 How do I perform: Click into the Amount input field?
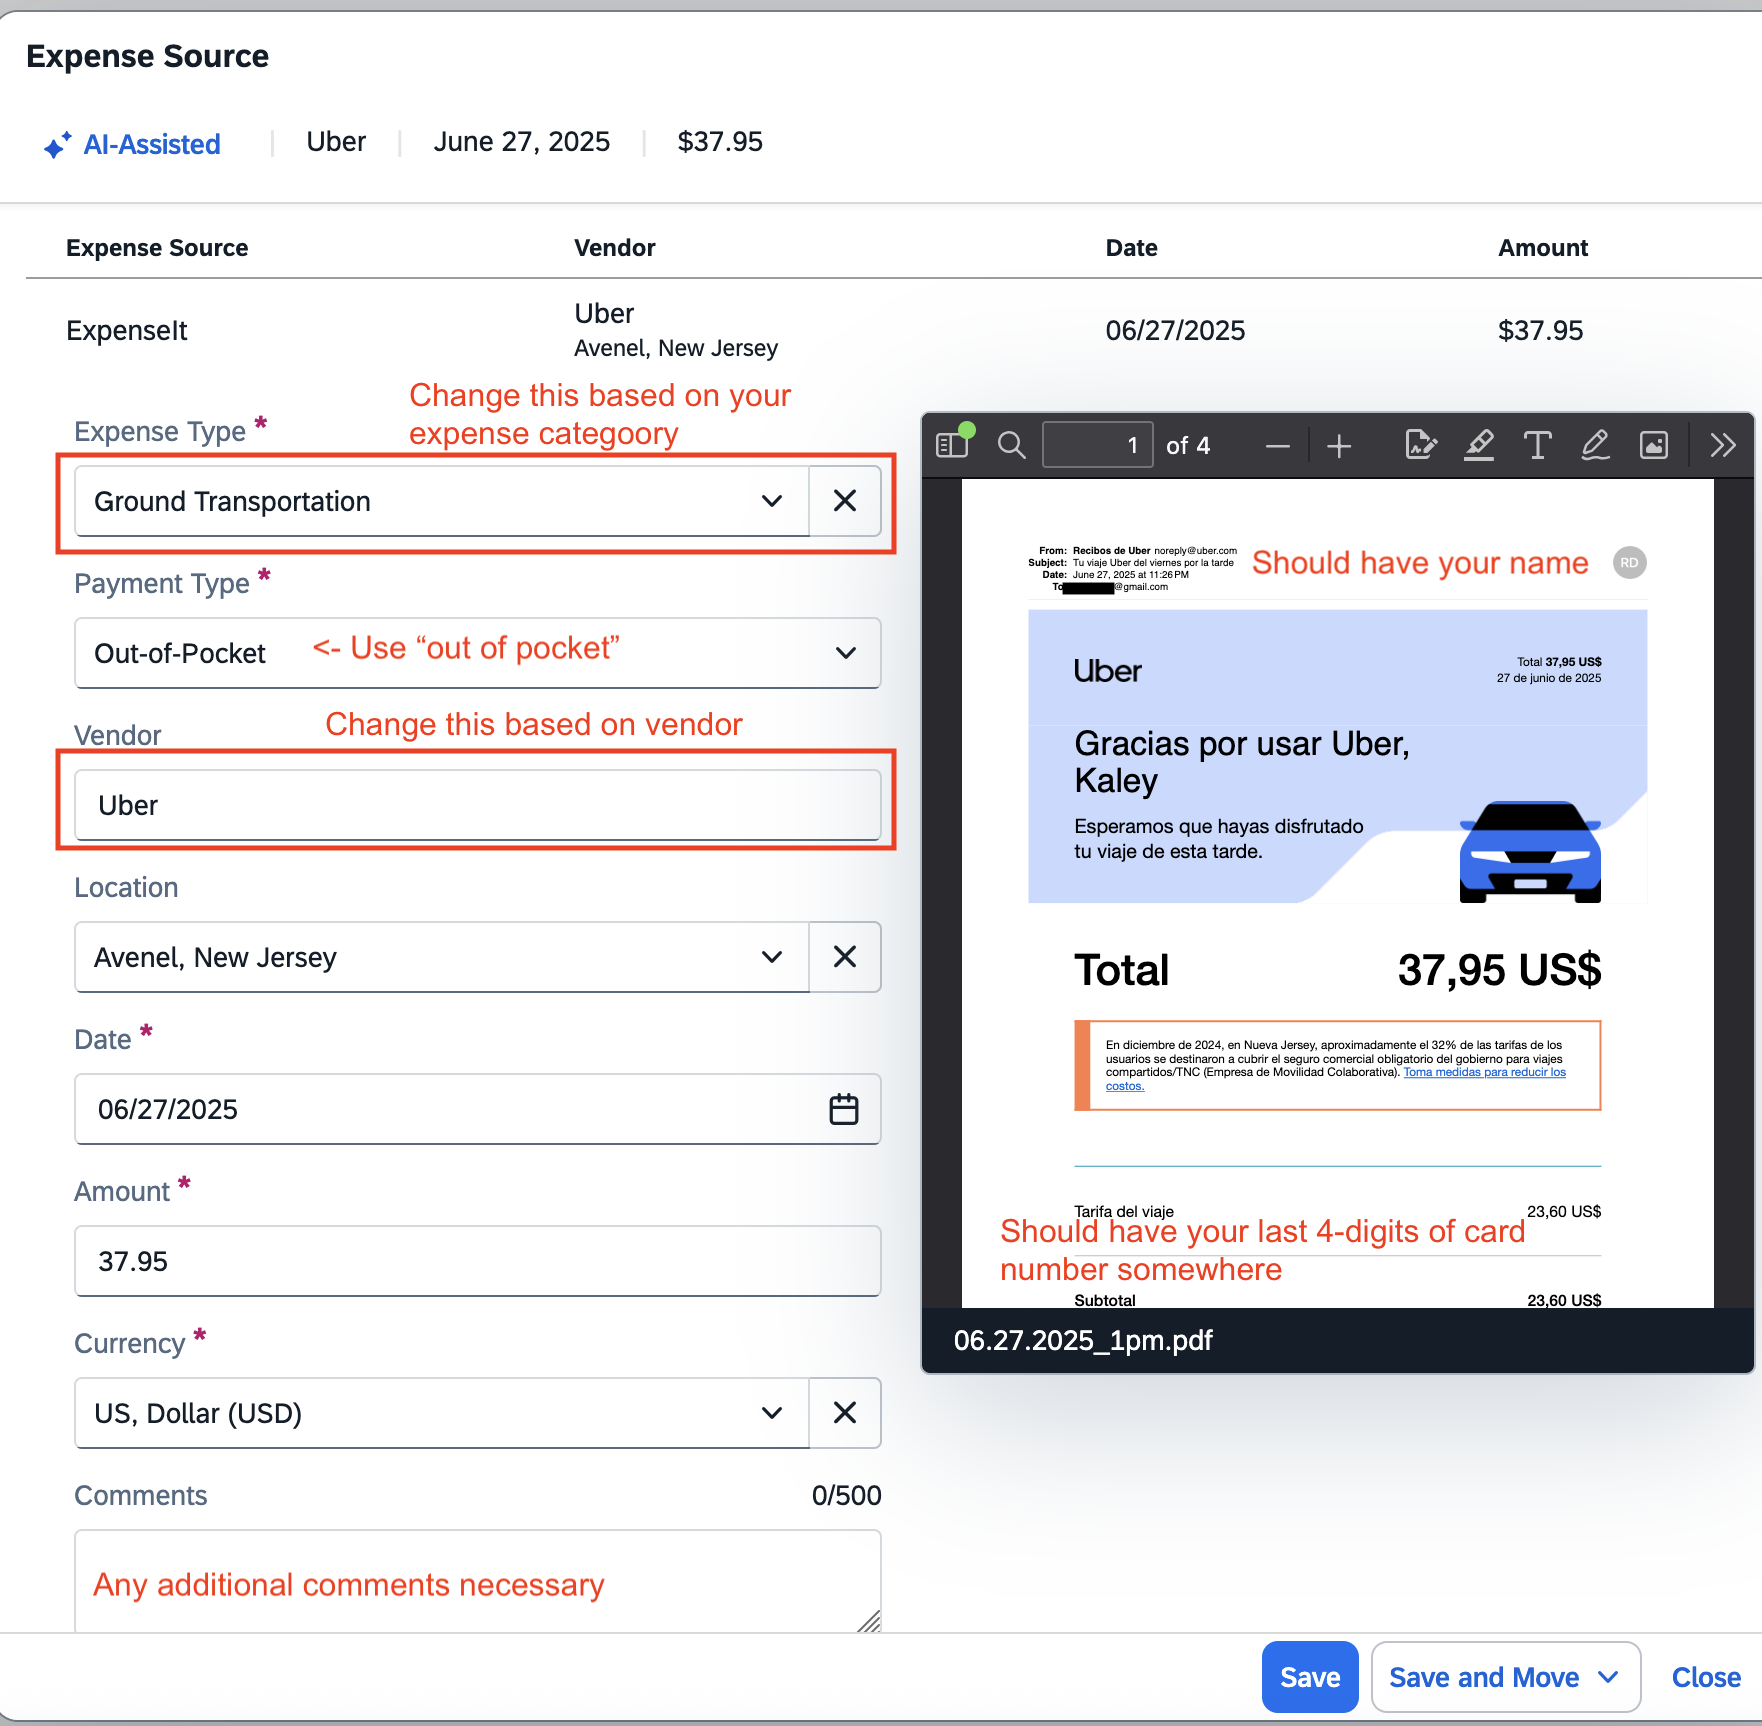coord(477,1261)
